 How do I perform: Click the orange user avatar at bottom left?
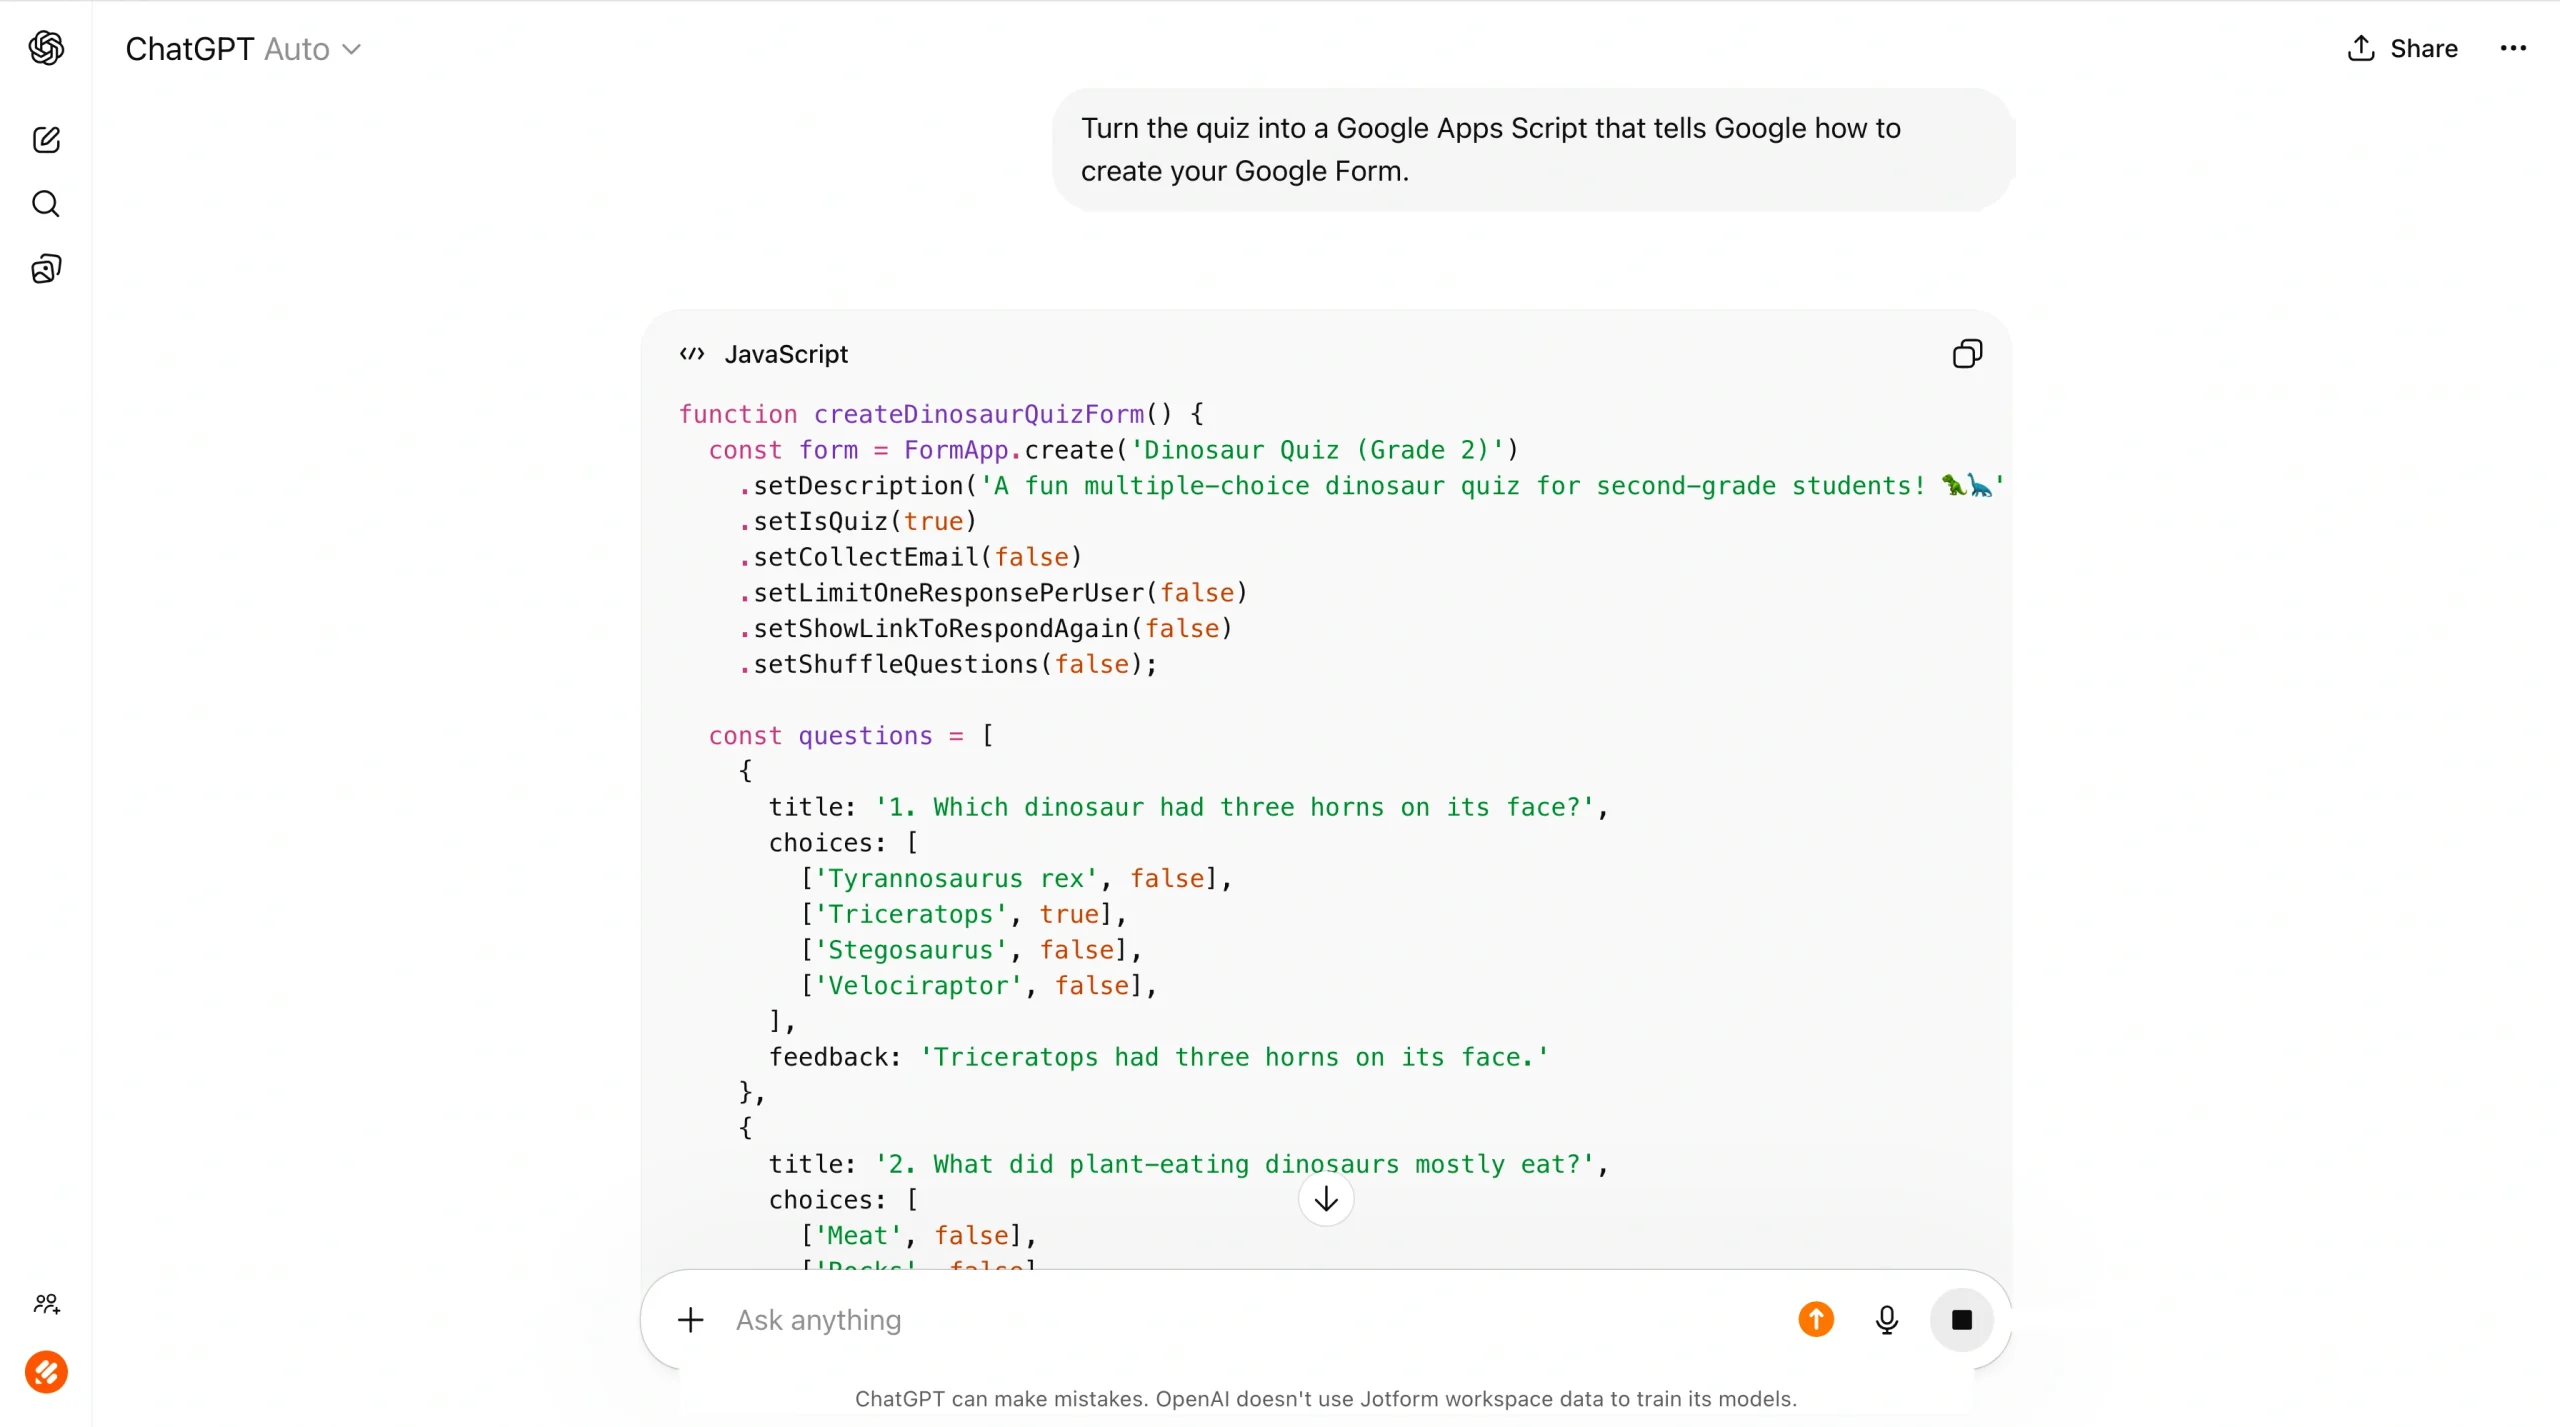46,1371
